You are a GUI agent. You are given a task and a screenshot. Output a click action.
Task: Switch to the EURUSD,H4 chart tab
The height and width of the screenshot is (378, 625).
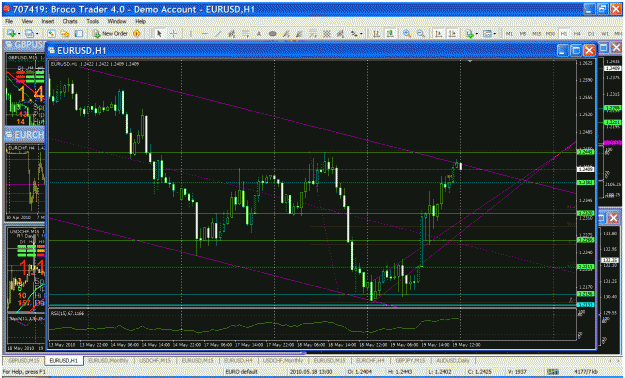coord(239,360)
